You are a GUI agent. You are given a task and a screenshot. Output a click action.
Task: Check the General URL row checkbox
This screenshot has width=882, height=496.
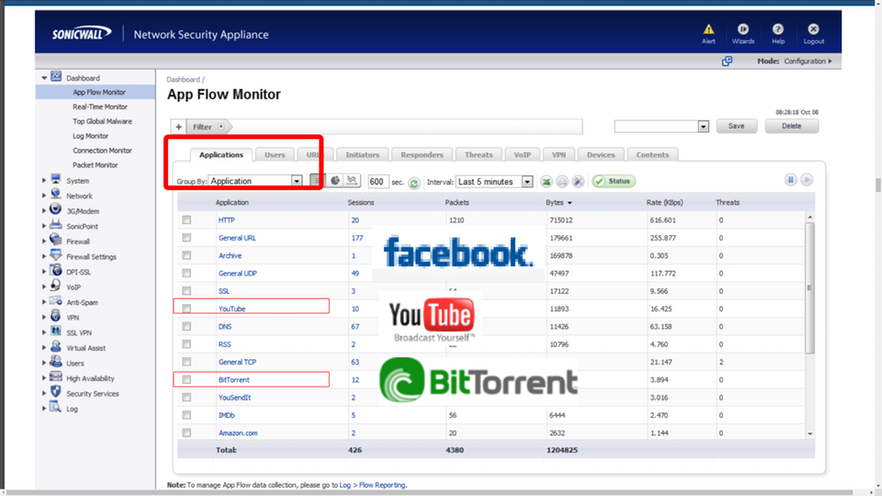pos(187,238)
